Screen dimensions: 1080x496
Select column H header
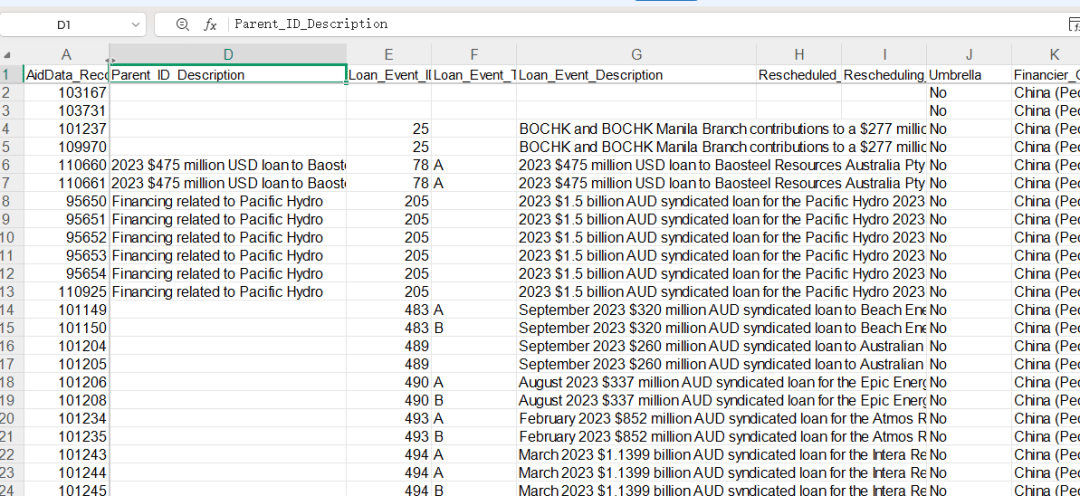(798, 55)
